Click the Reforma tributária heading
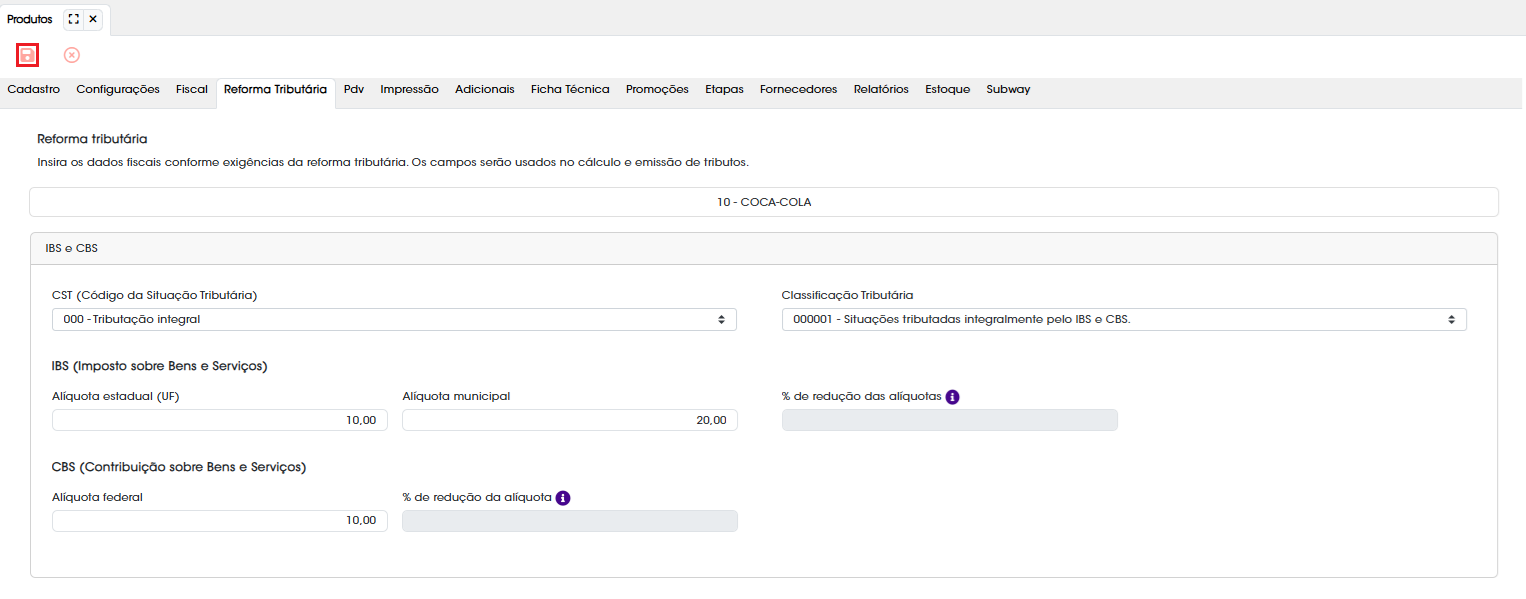 (x=92, y=139)
